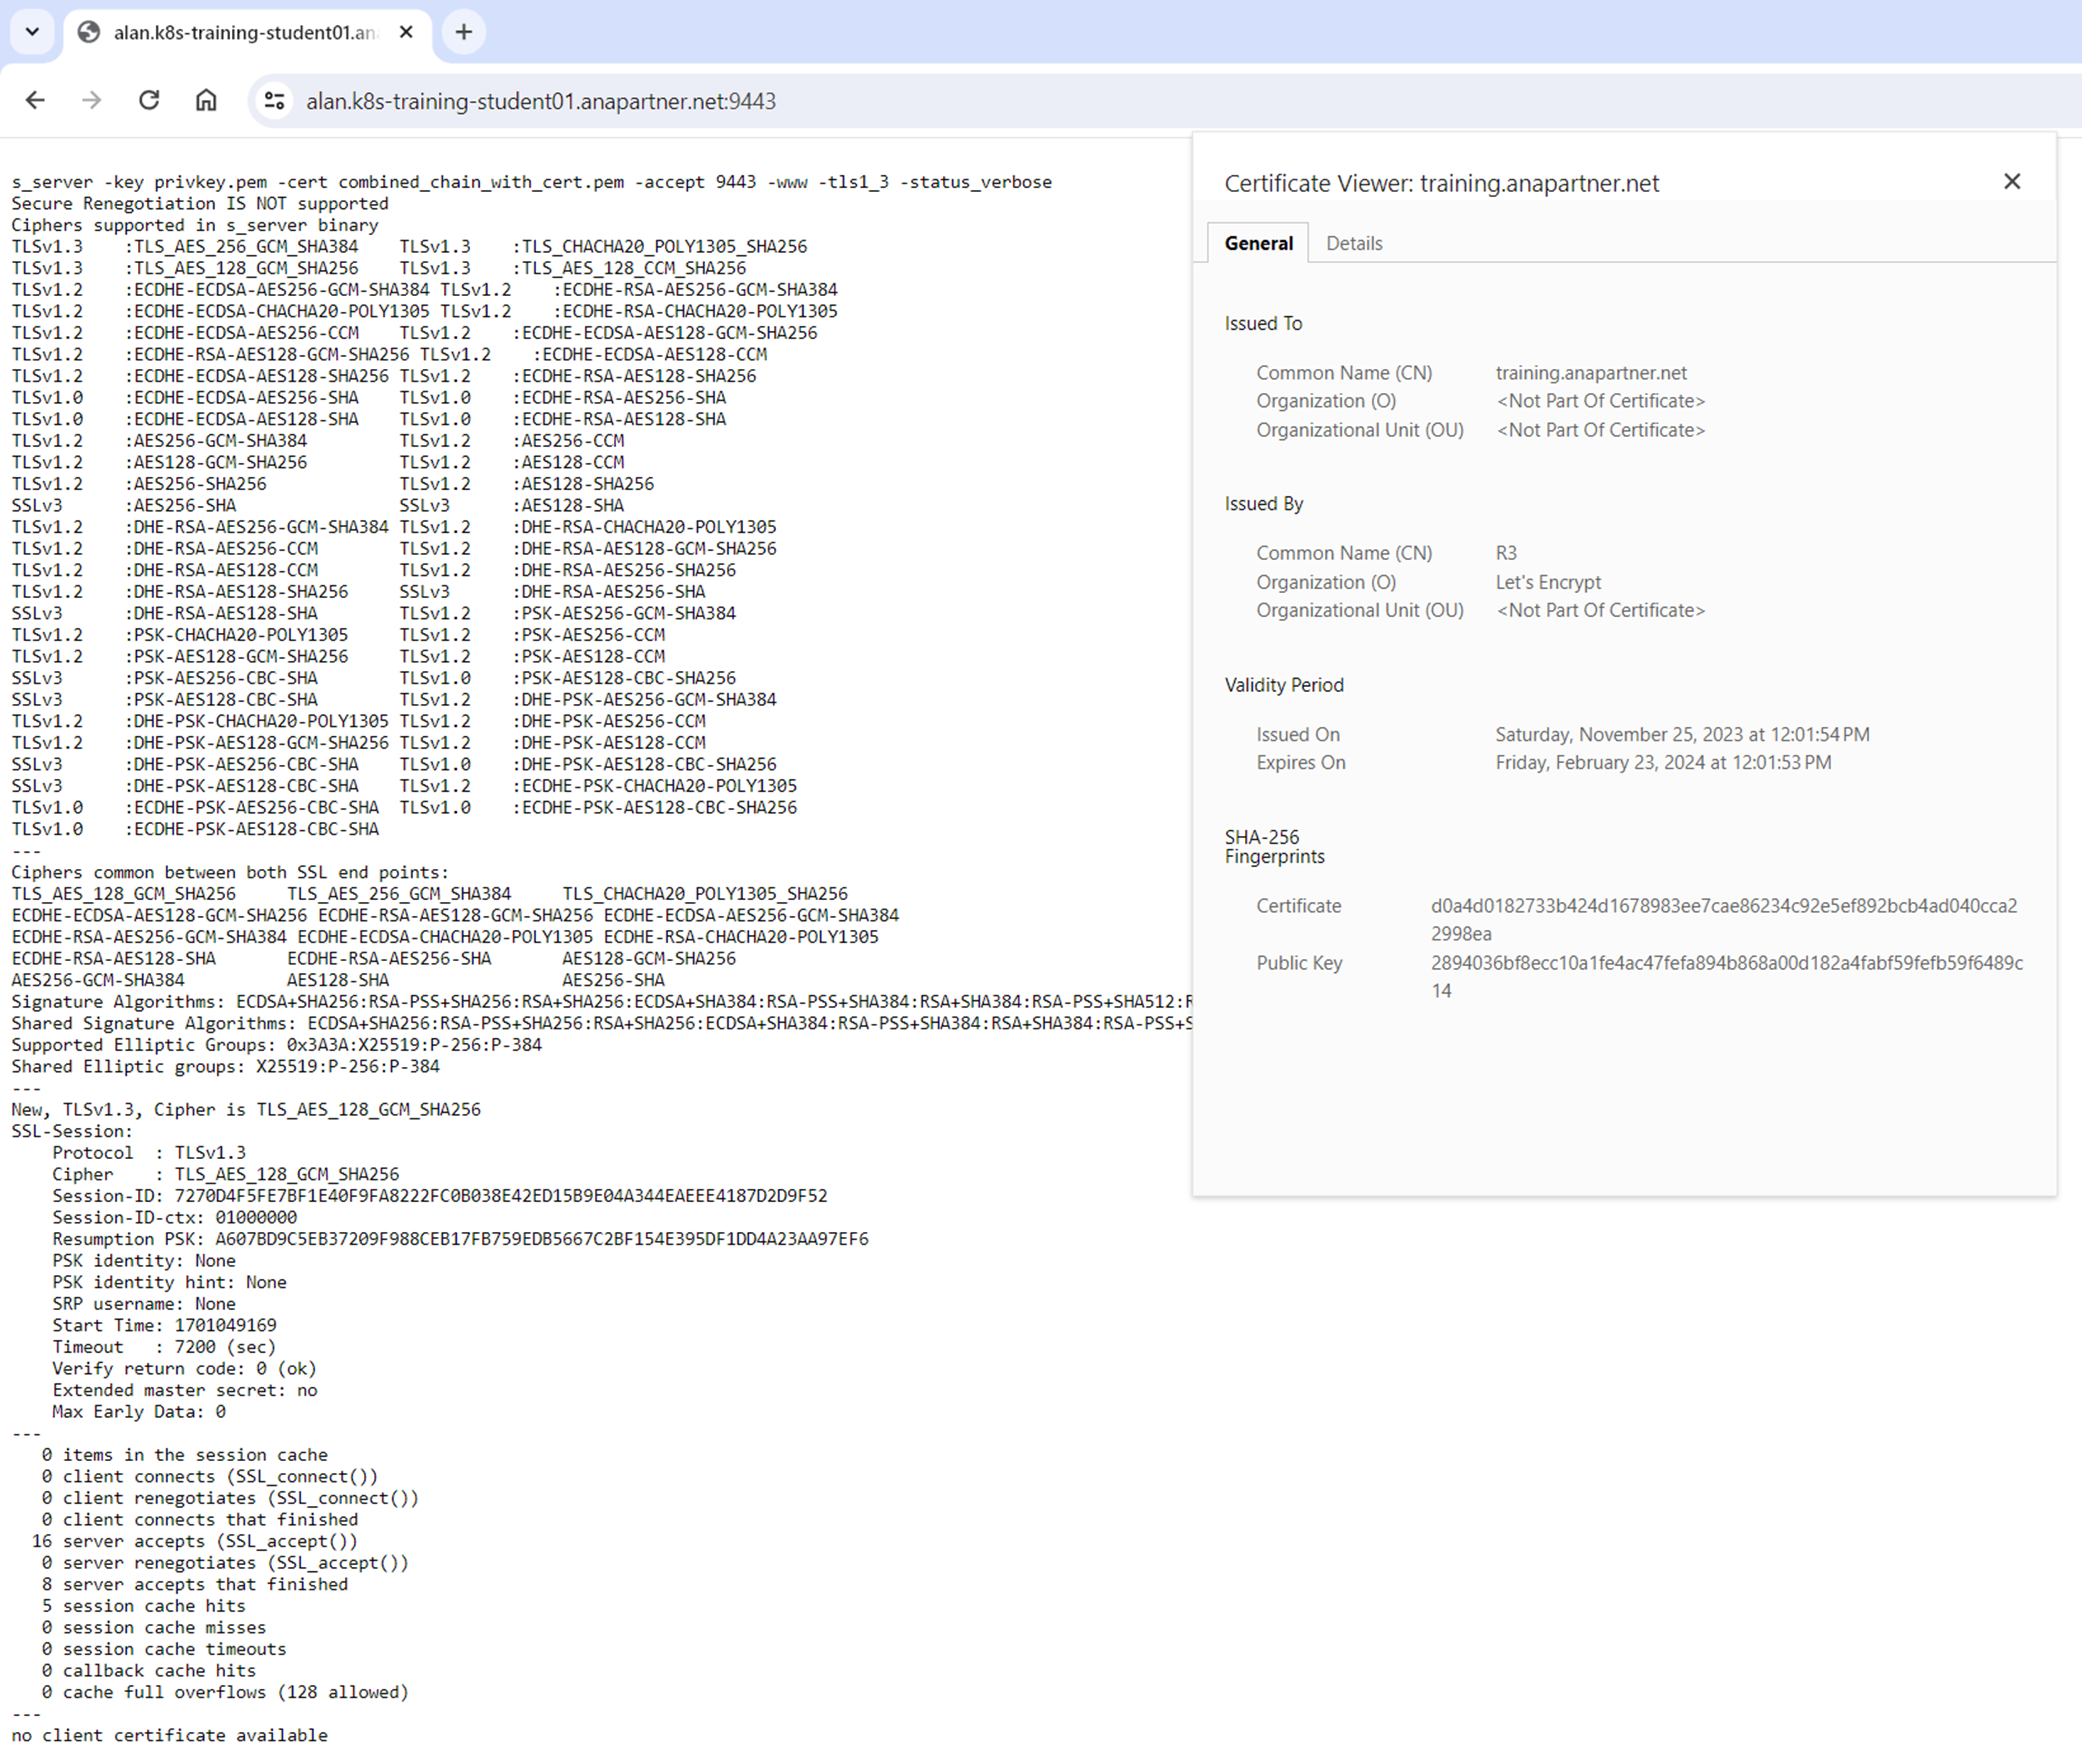Click the globe favicon on the tab

pos(89,32)
